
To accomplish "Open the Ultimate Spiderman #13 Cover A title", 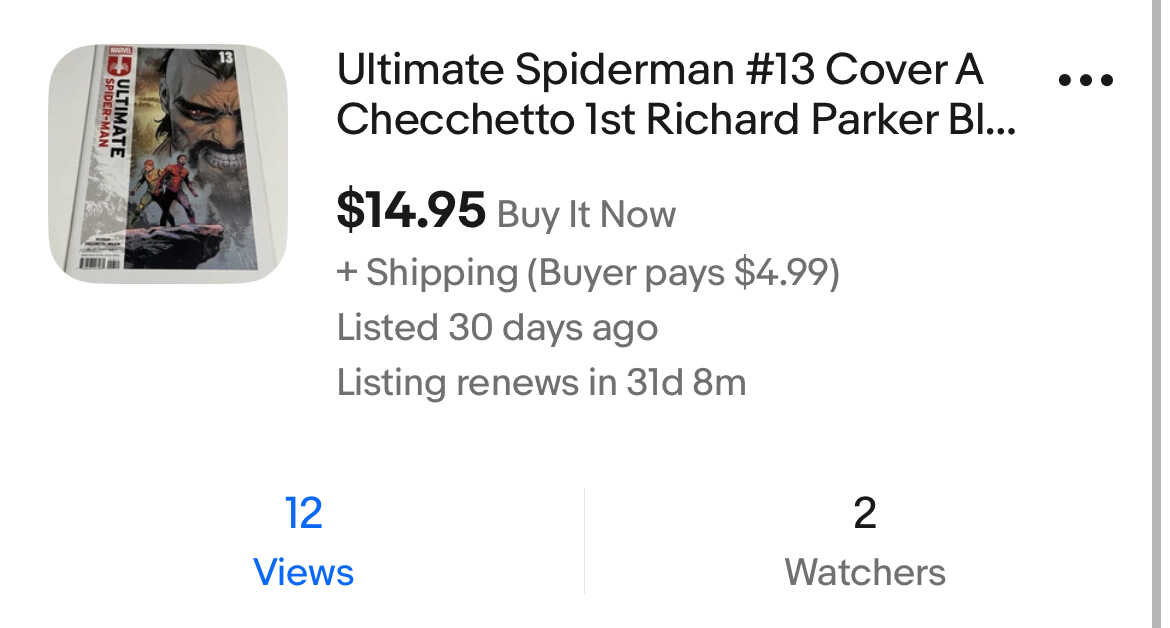I will [660, 70].
